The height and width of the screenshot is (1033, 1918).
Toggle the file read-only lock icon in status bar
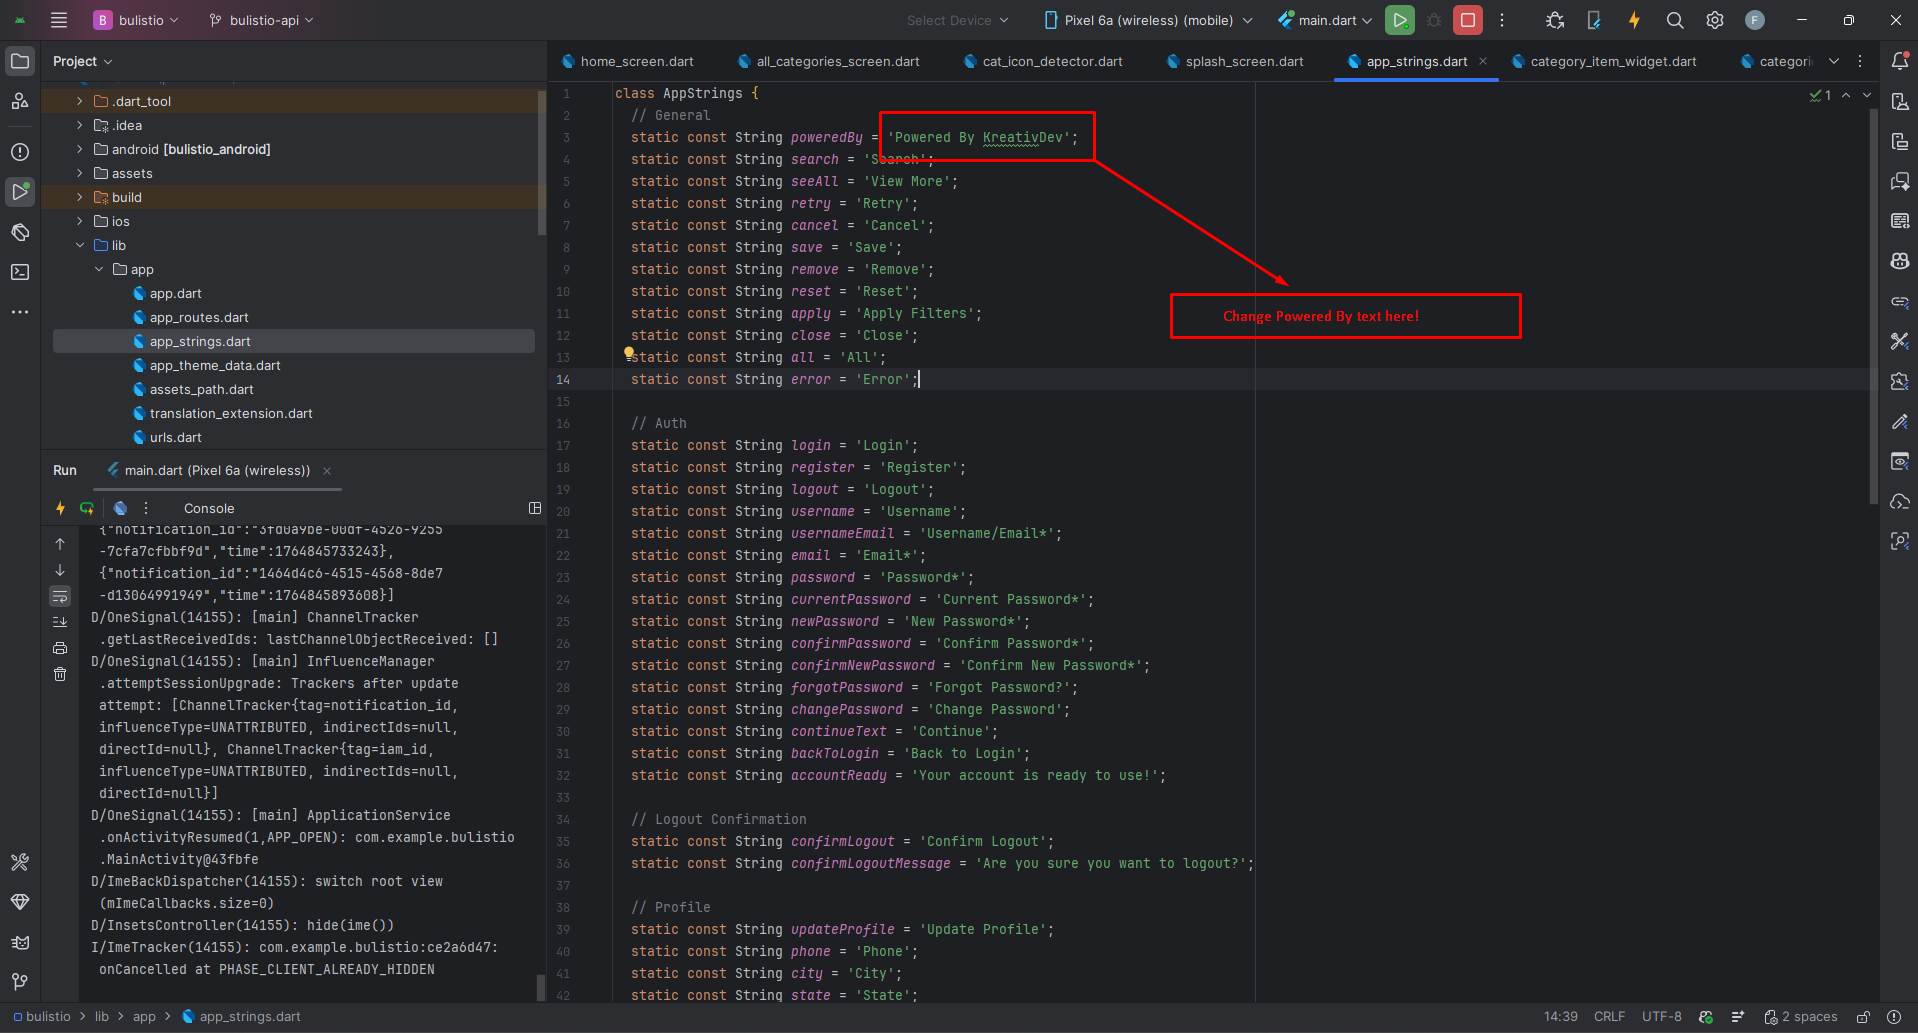click(x=1863, y=1016)
